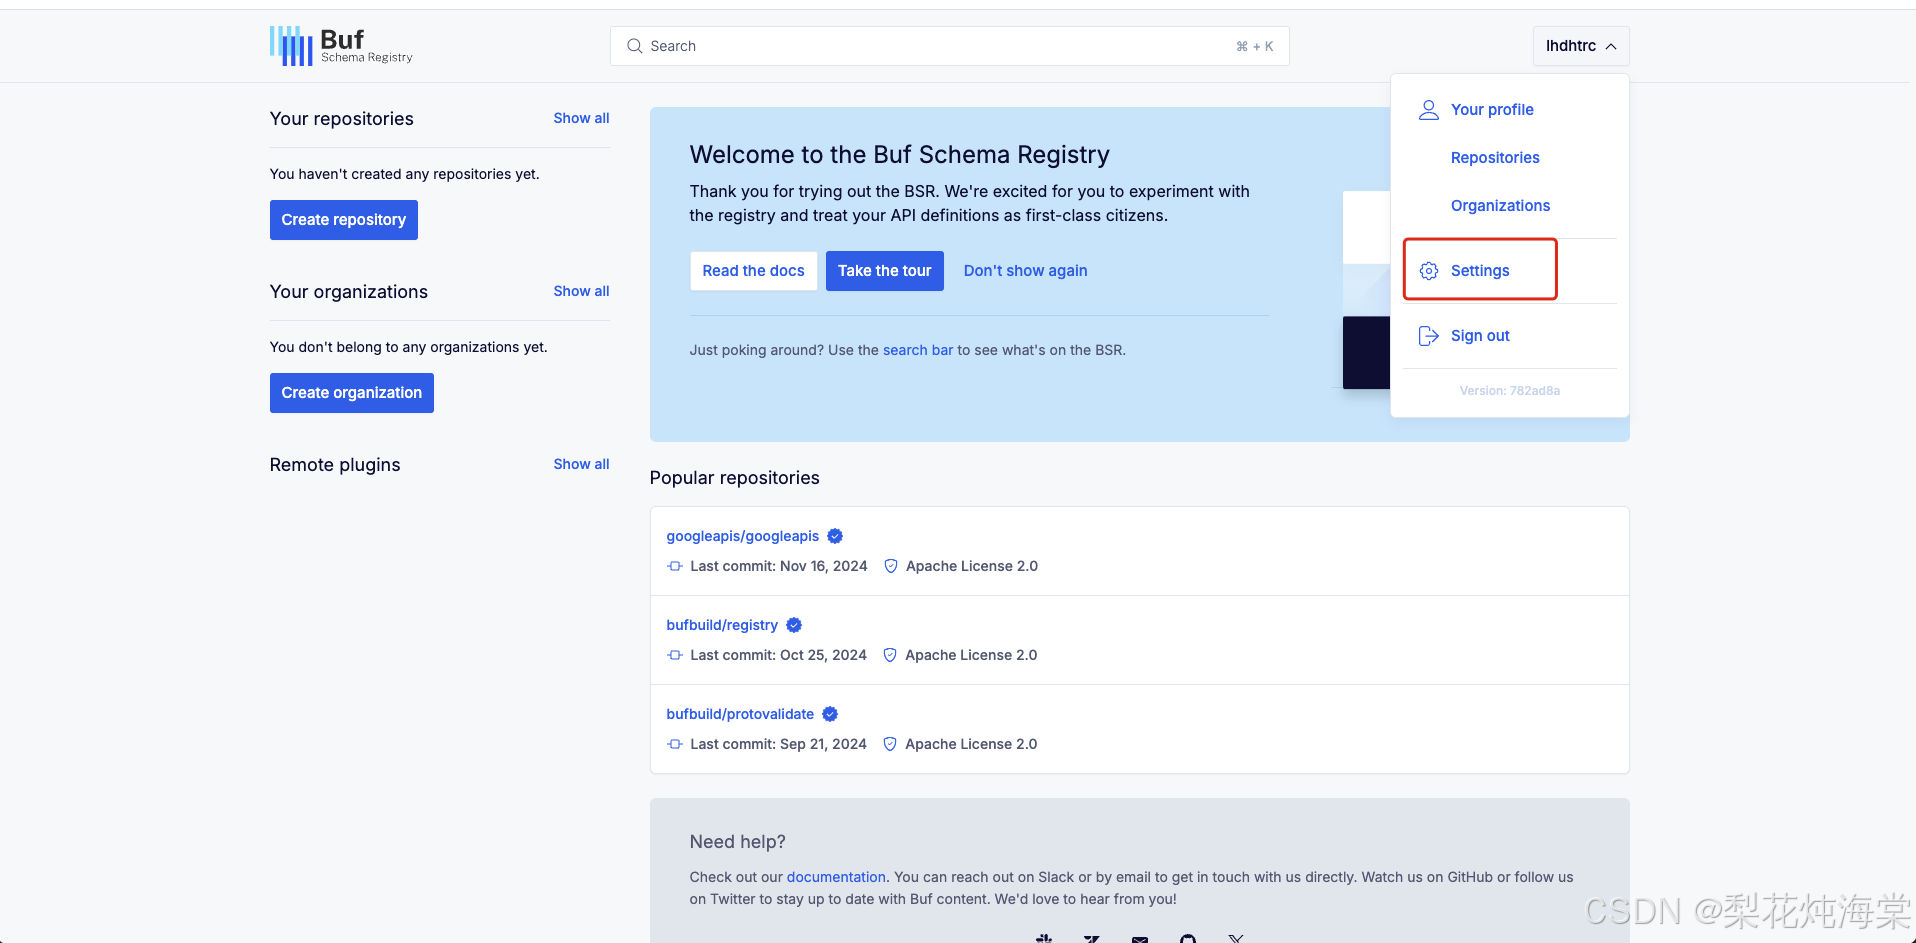Click 'You don't belong to any organizations yet.' text
The image size is (1916, 943).
(409, 347)
